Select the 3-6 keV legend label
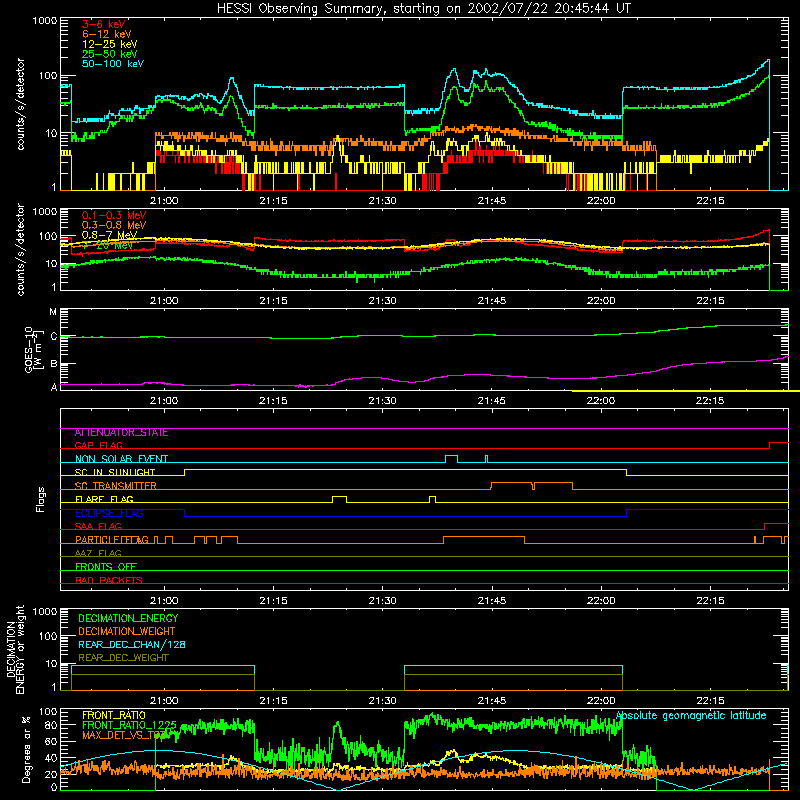Image resolution: width=800 pixels, height=800 pixels. coord(104,24)
